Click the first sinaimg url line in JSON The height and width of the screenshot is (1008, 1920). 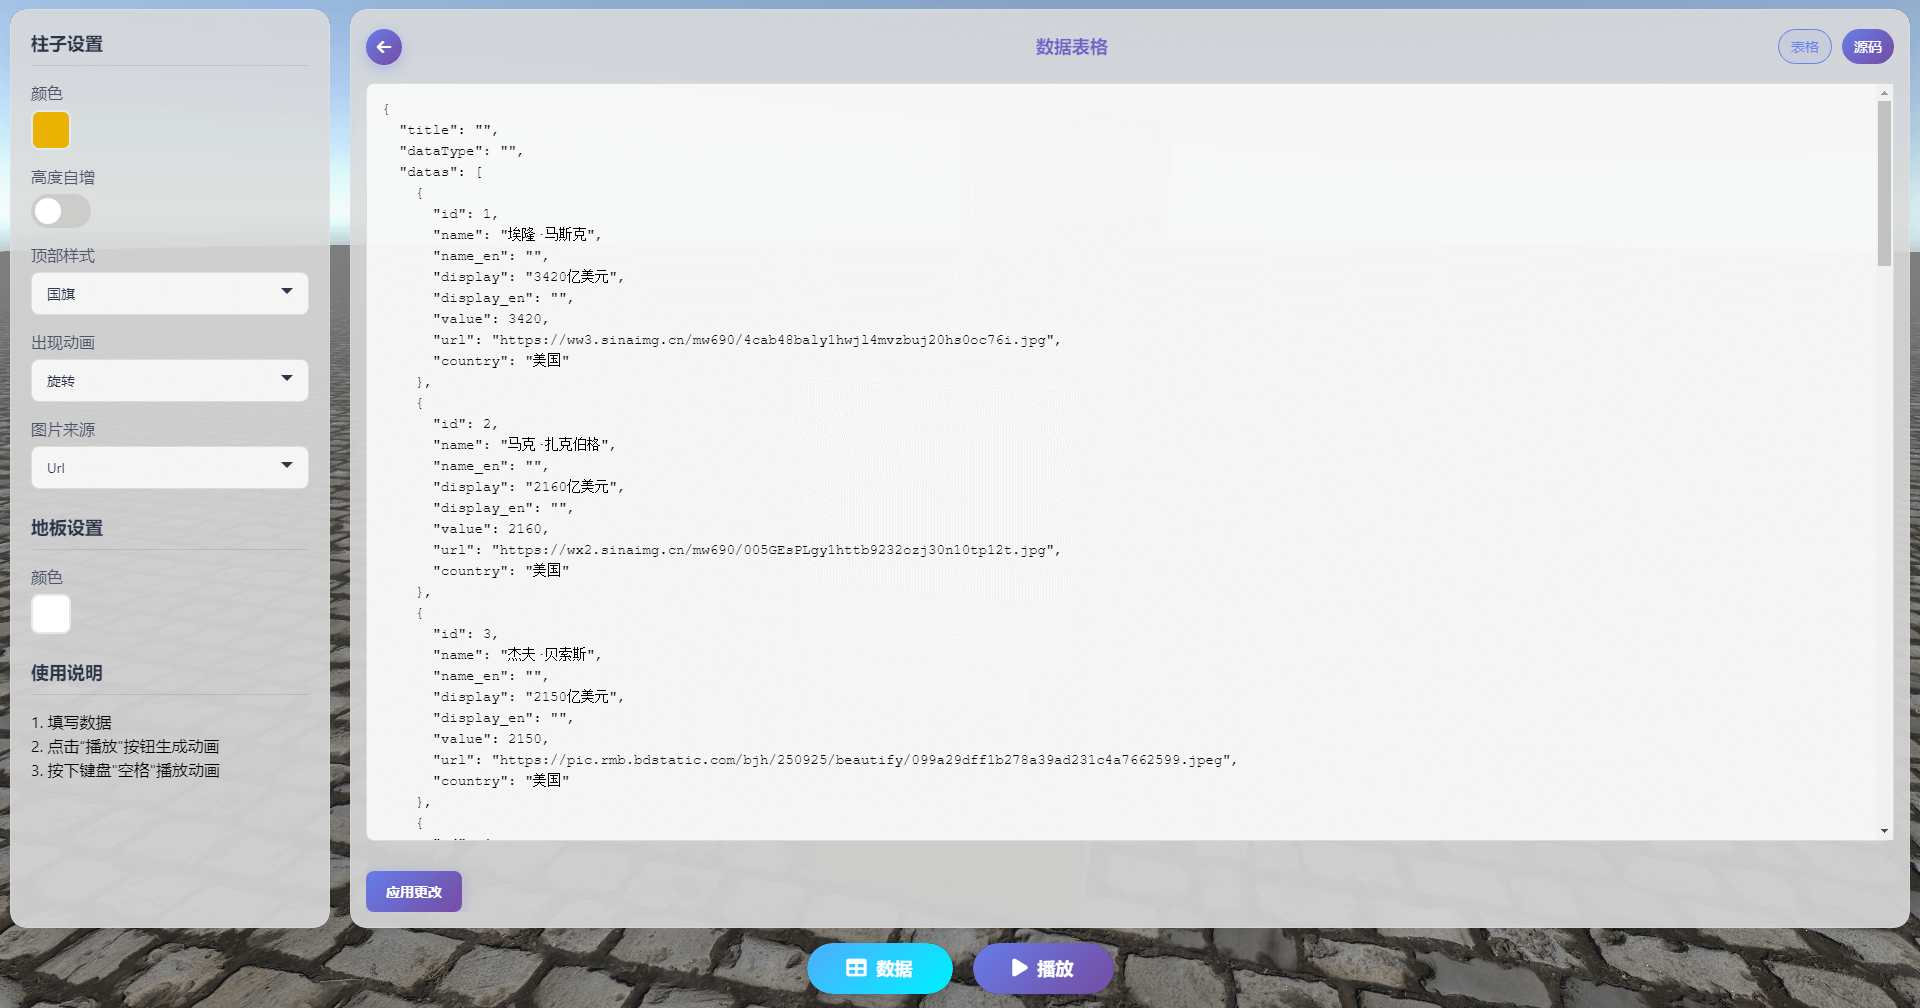[x=746, y=340]
